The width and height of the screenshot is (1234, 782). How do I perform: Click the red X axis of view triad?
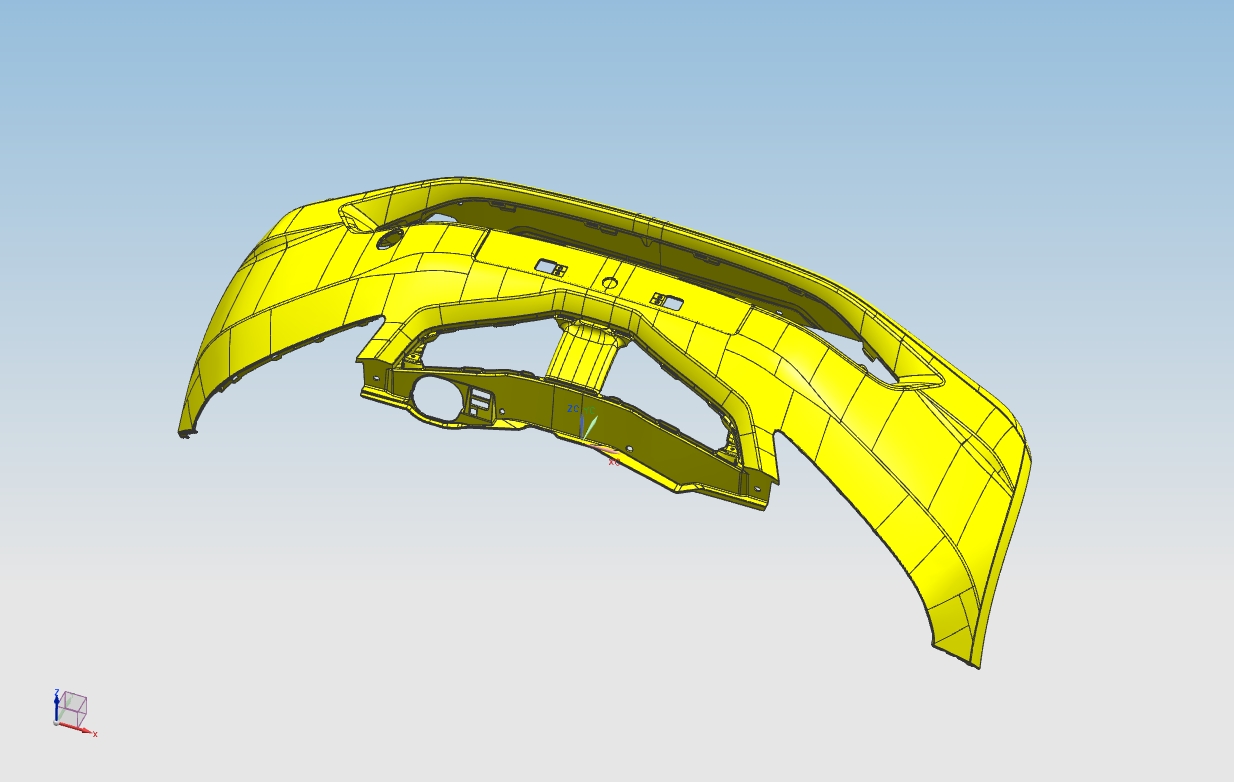click(79, 729)
